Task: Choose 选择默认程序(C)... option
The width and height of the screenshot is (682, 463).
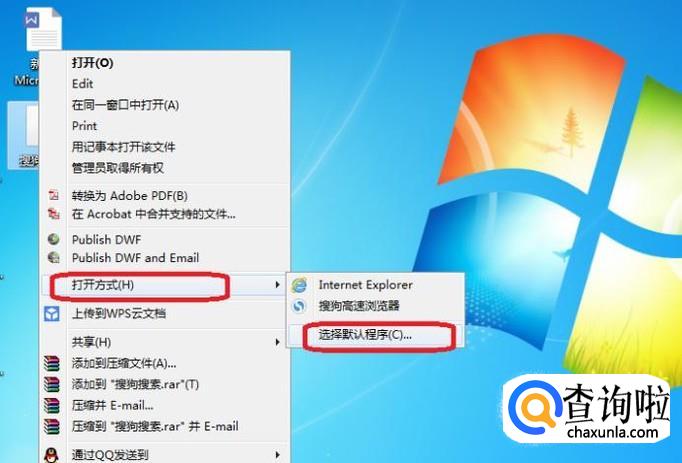Action: [365, 335]
